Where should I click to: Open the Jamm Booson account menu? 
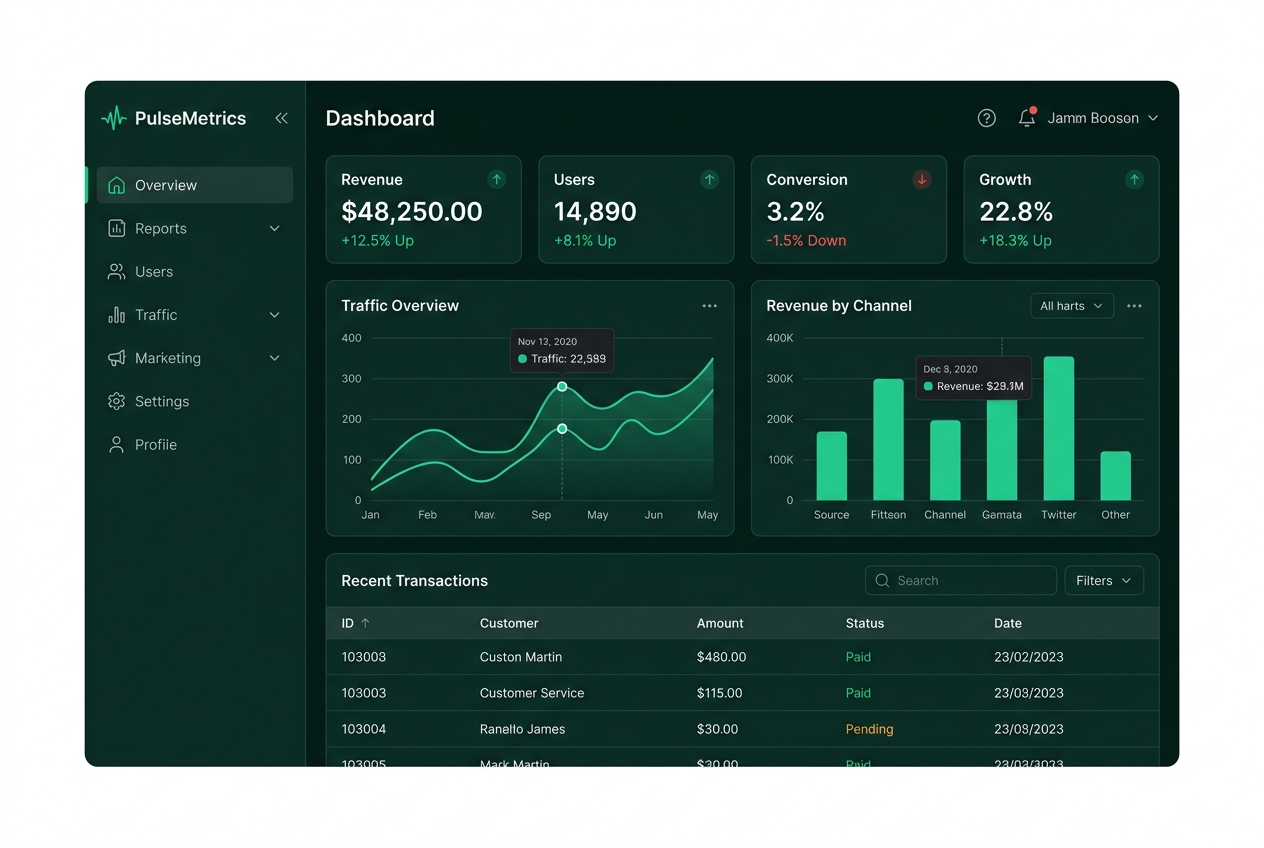click(x=1103, y=118)
